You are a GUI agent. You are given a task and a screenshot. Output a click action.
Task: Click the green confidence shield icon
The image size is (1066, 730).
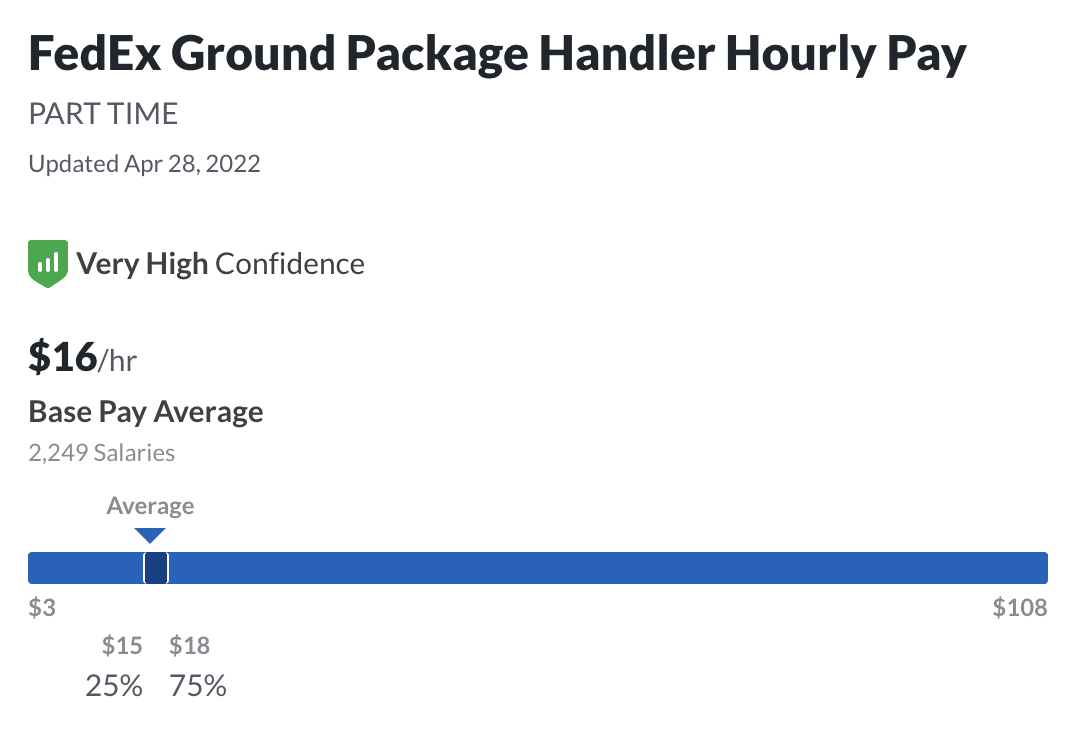[x=48, y=264]
